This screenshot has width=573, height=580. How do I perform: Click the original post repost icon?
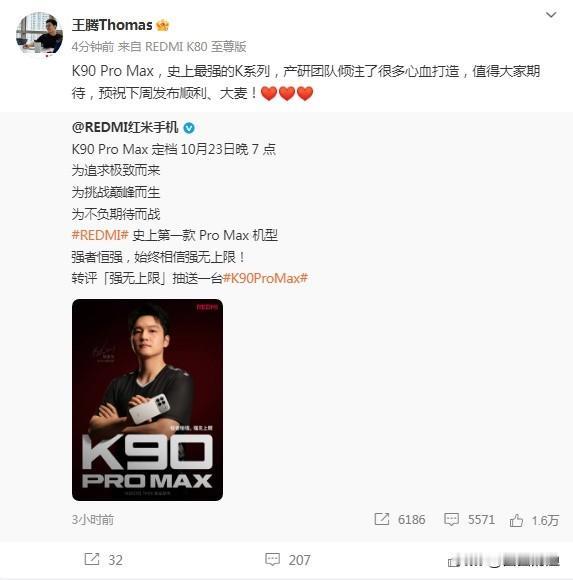(381, 519)
